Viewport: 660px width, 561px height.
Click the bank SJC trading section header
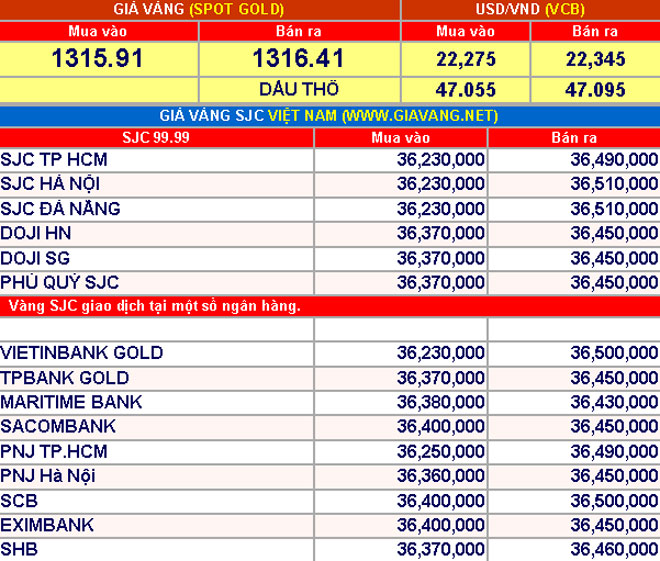[x=154, y=305]
